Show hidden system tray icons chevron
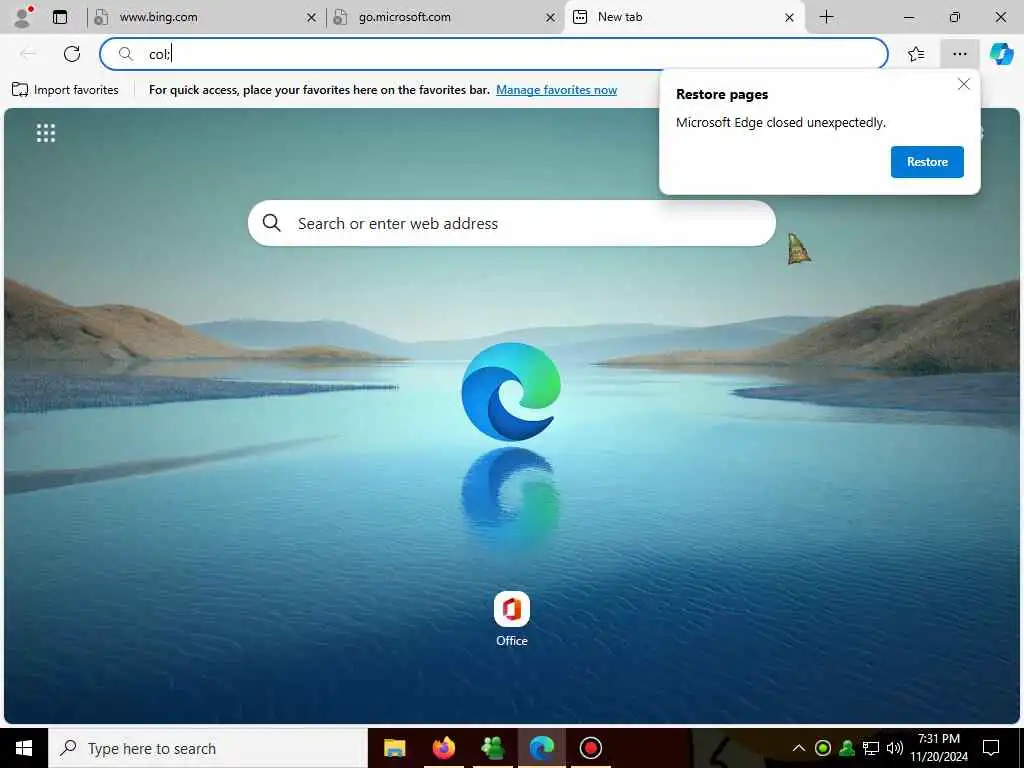Screen dimensions: 1024x768 pos(798,748)
